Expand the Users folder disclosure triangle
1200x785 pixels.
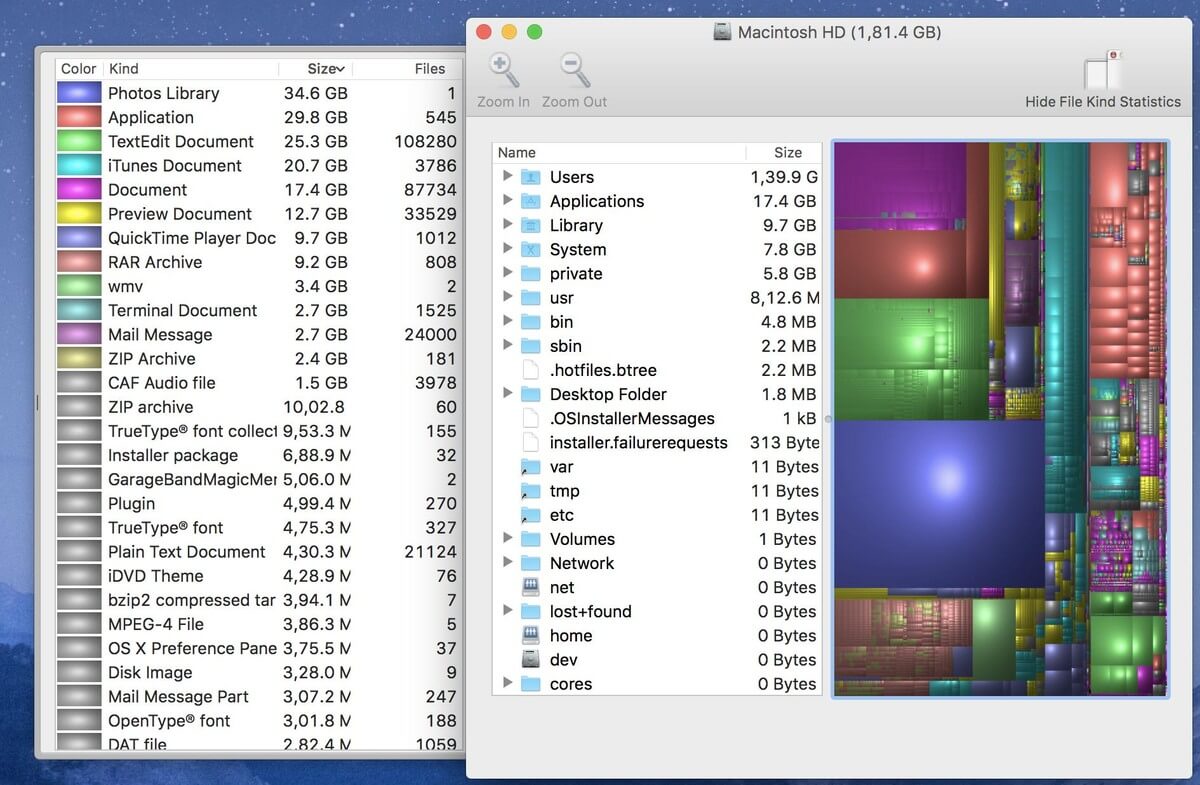click(507, 176)
